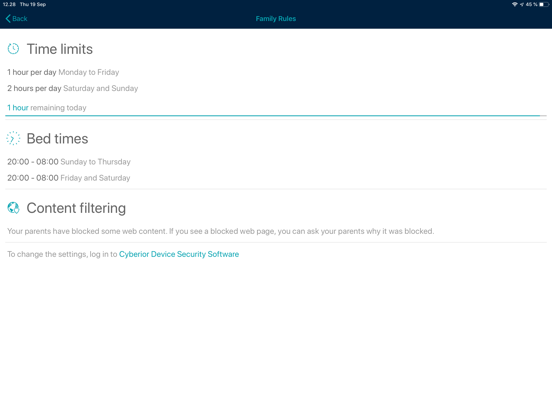
Task: Tap the Wi-Fi status icon
Action: point(515,4)
